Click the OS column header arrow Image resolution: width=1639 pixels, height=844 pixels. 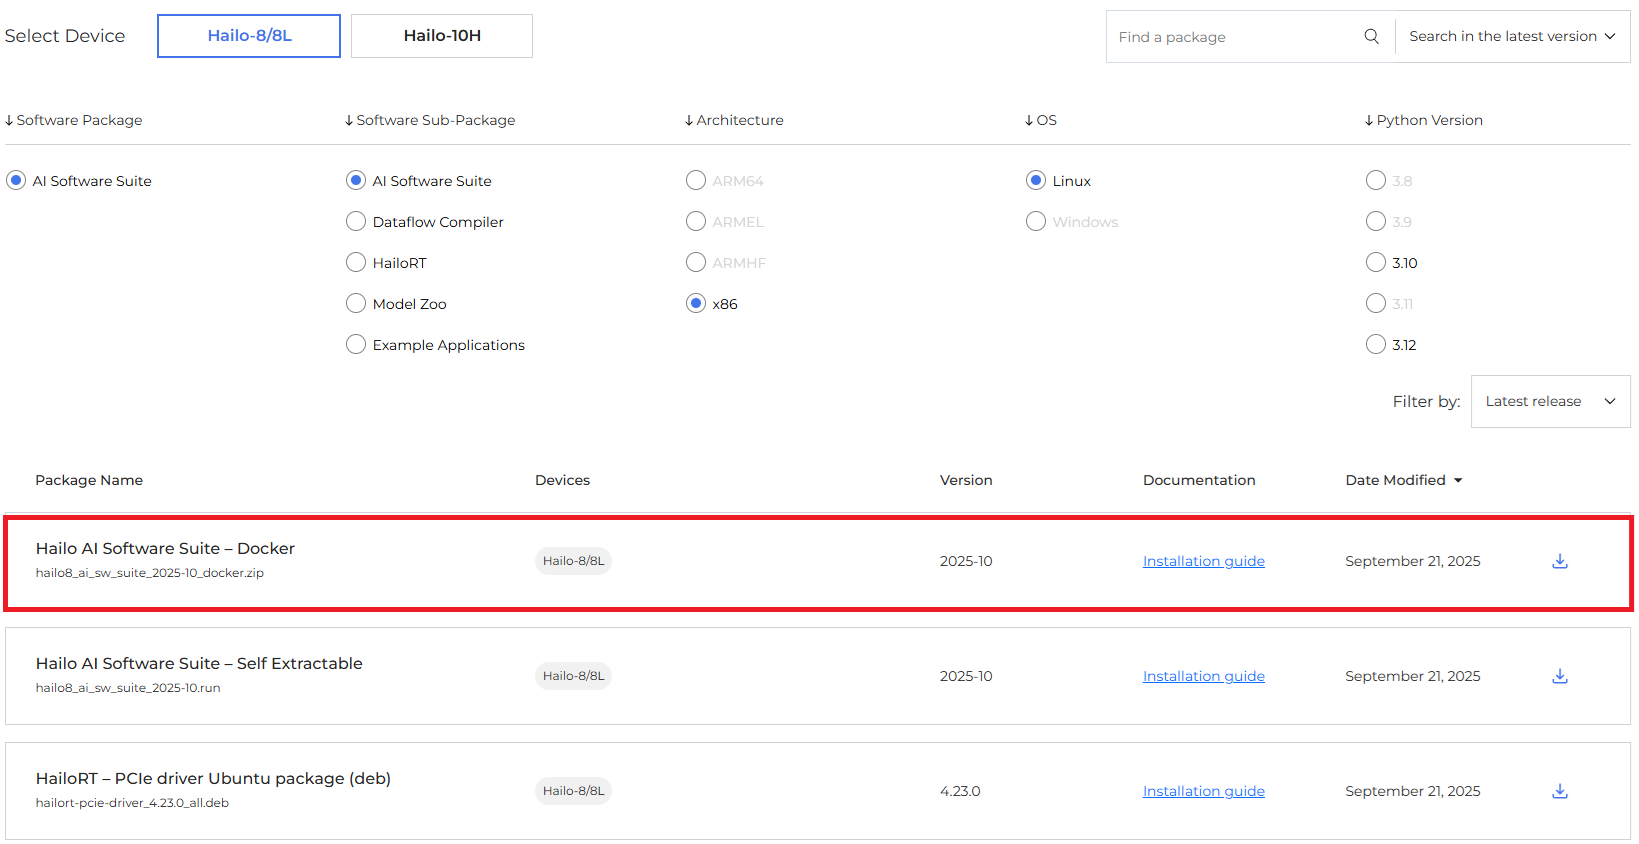[1029, 121]
